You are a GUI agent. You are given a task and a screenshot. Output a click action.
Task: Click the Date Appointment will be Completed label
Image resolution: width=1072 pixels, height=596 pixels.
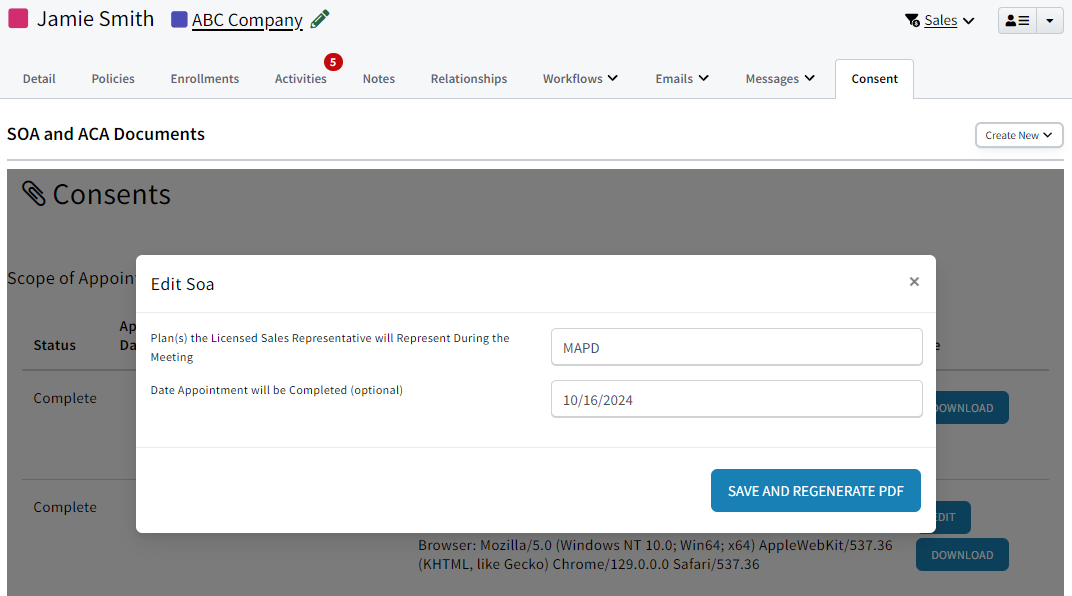277,390
